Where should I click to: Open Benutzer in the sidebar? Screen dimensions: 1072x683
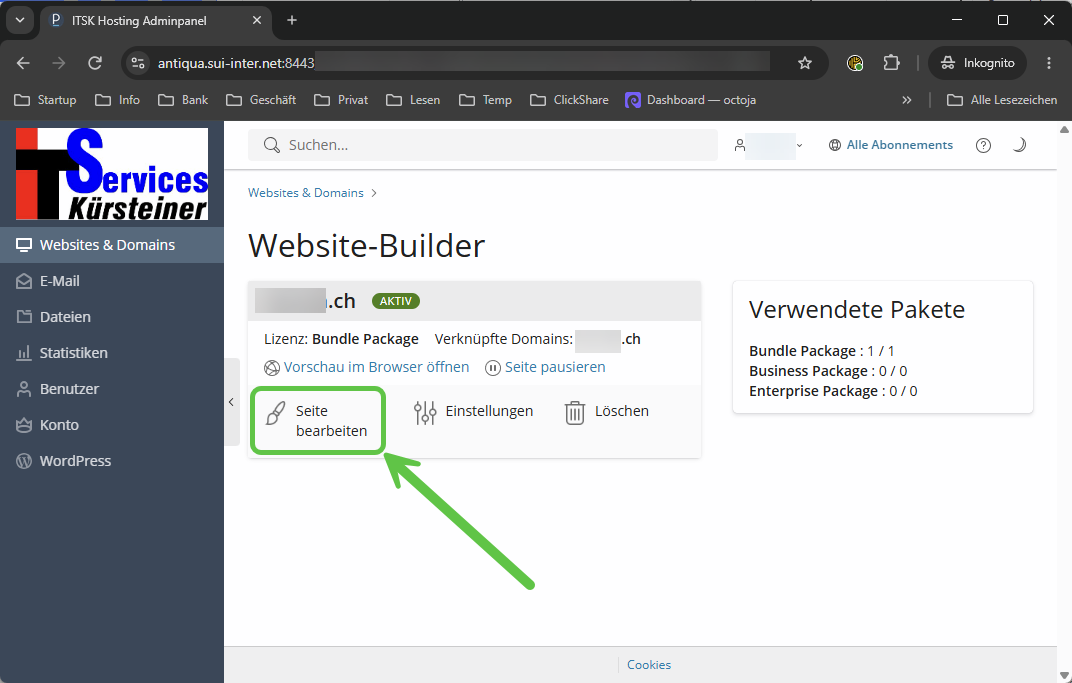[x=112, y=388]
